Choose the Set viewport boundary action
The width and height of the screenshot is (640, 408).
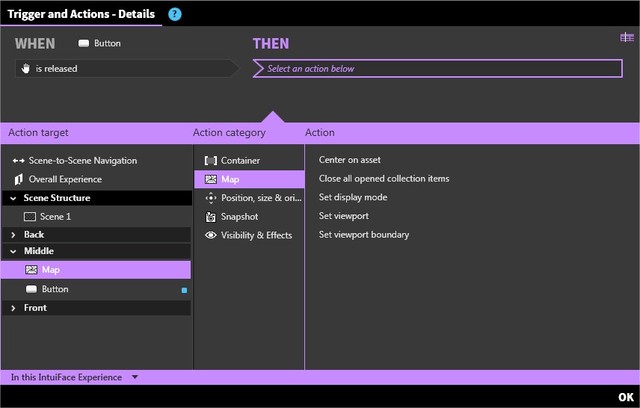coord(363,235)
